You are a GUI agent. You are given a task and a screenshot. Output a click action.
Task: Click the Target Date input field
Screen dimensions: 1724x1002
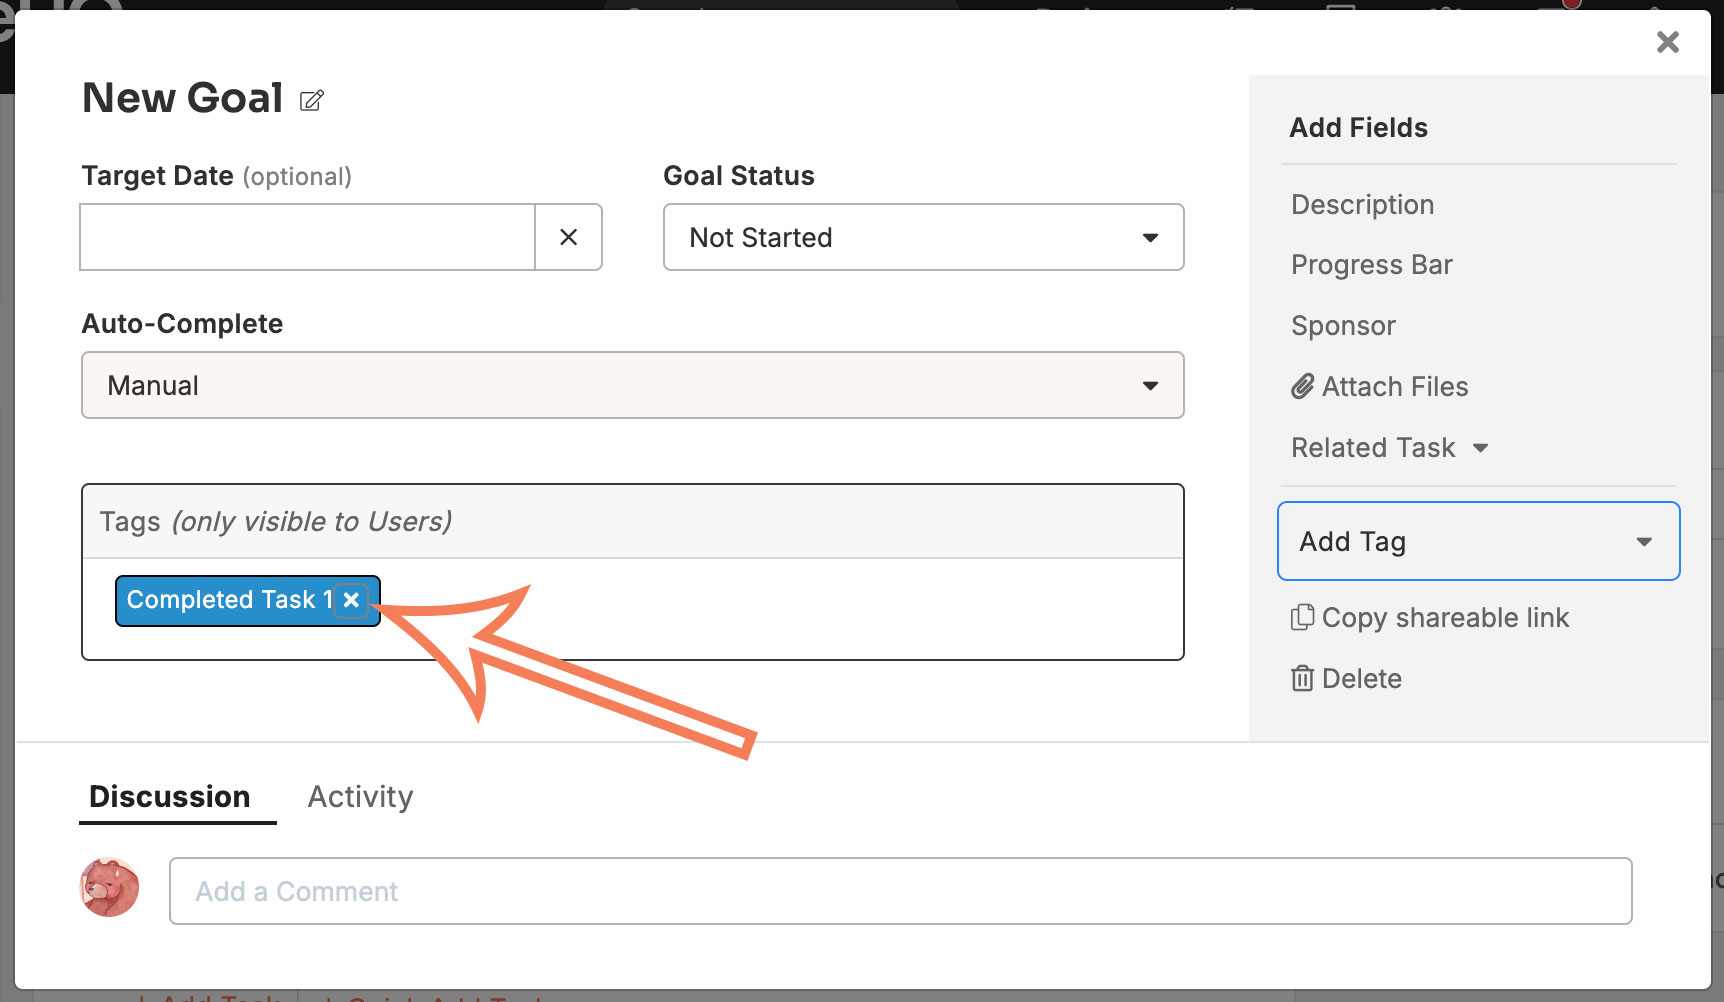pyautogui.click(x=308, y=237)
